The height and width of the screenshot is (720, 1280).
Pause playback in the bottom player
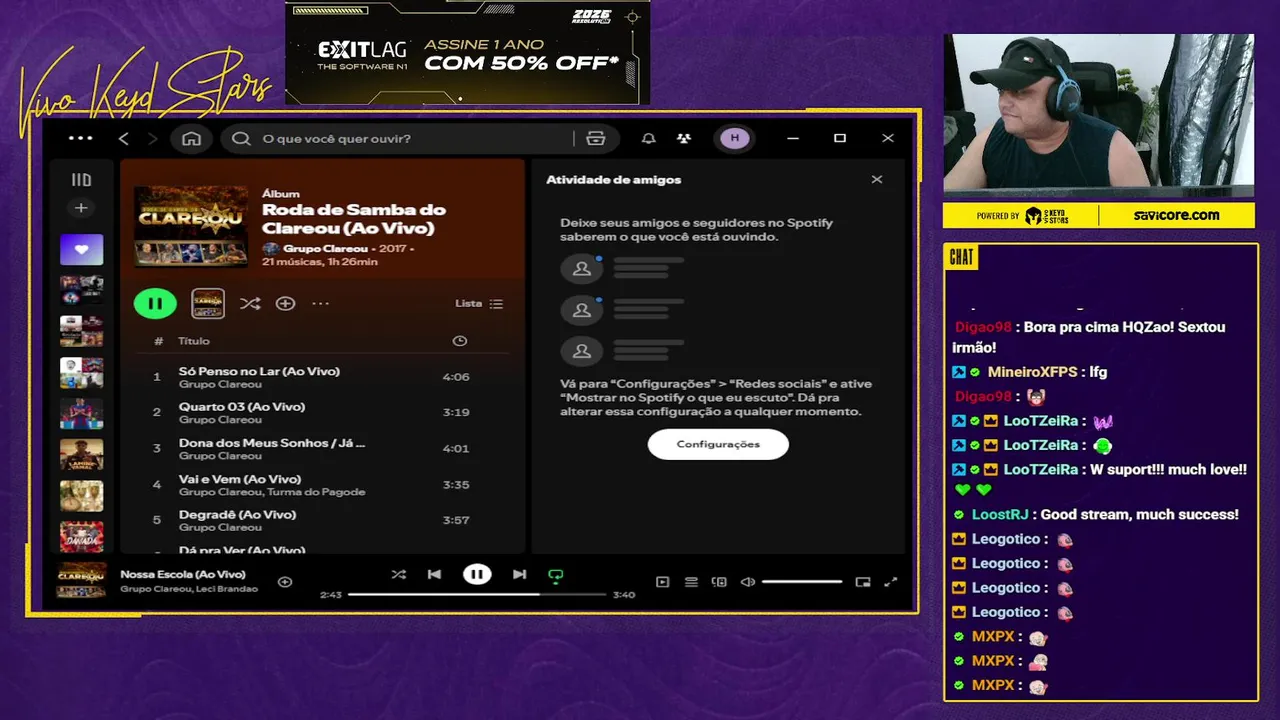(x=477, y=574)
